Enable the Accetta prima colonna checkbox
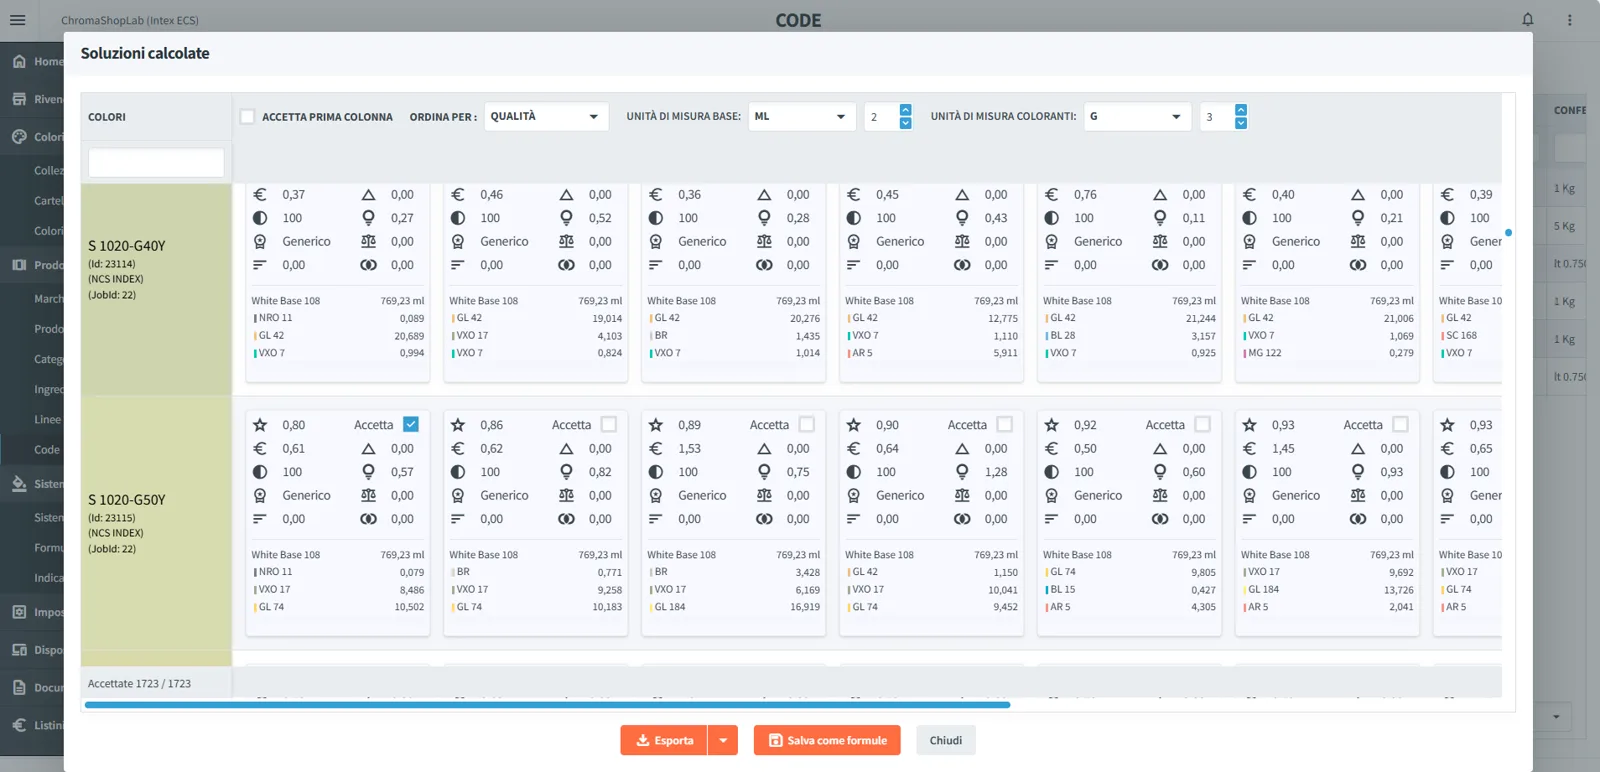This screenshot has width=1600, height=772. (247, 117)
